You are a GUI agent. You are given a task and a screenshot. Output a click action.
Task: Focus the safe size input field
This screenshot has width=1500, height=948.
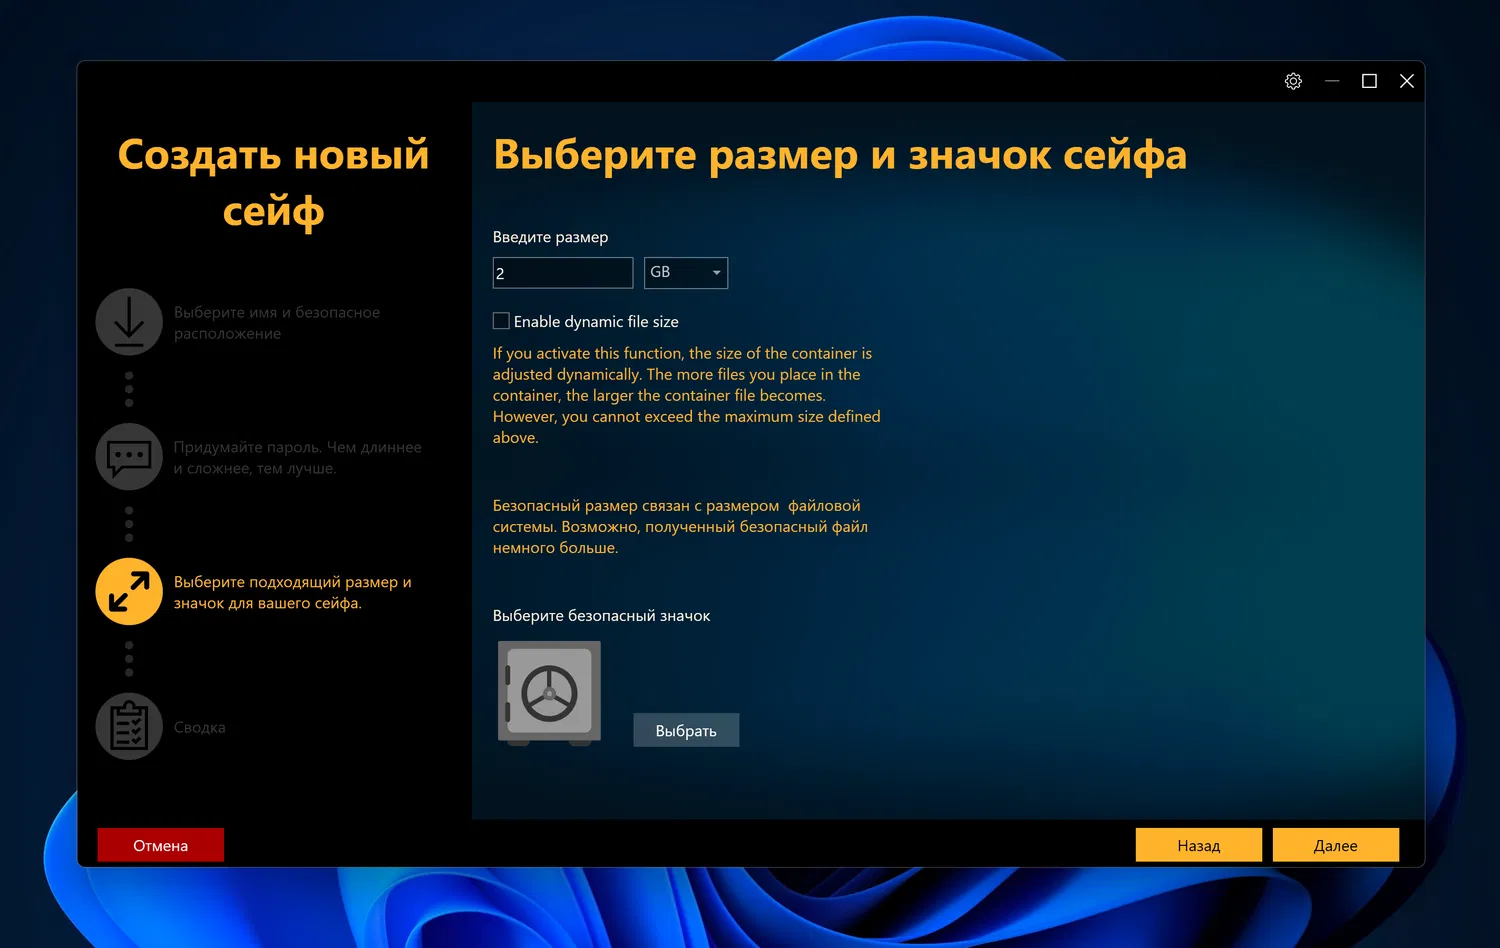pos(563,273)
